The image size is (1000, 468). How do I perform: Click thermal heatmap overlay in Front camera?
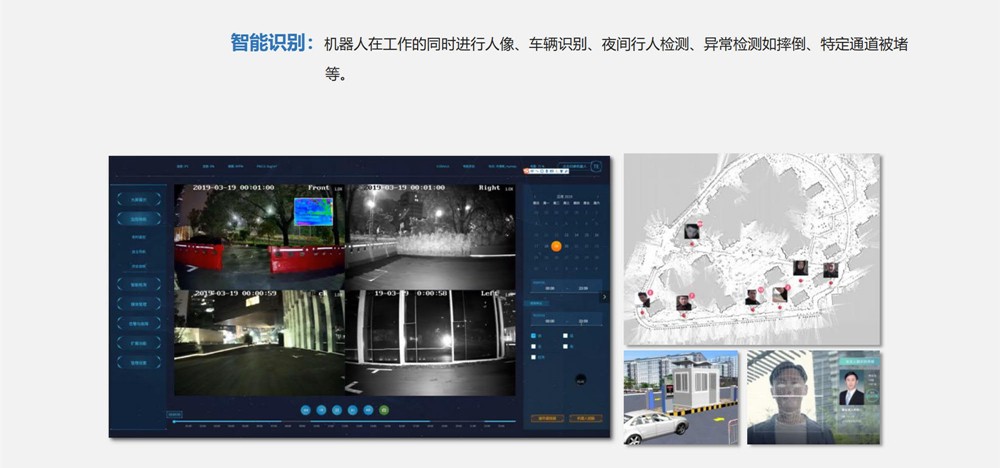pyautogui.click(x=313, y=213)
